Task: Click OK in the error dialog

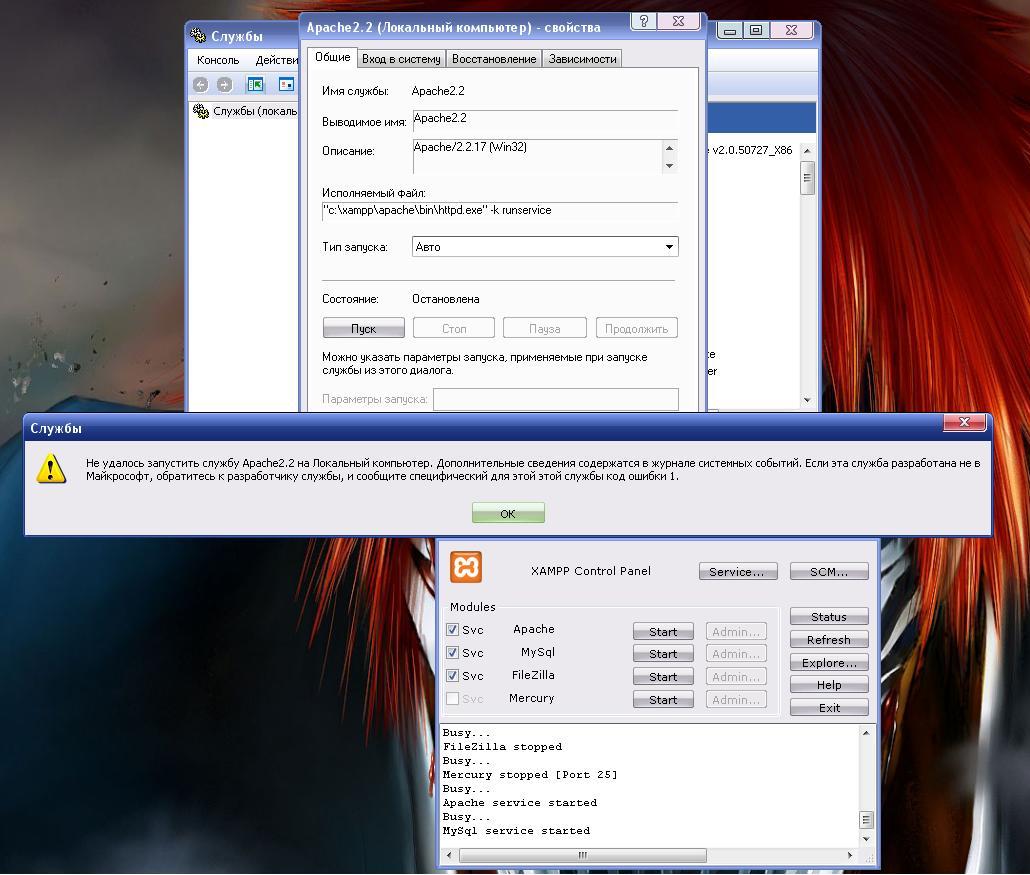Action: click(x=508, y=513)
